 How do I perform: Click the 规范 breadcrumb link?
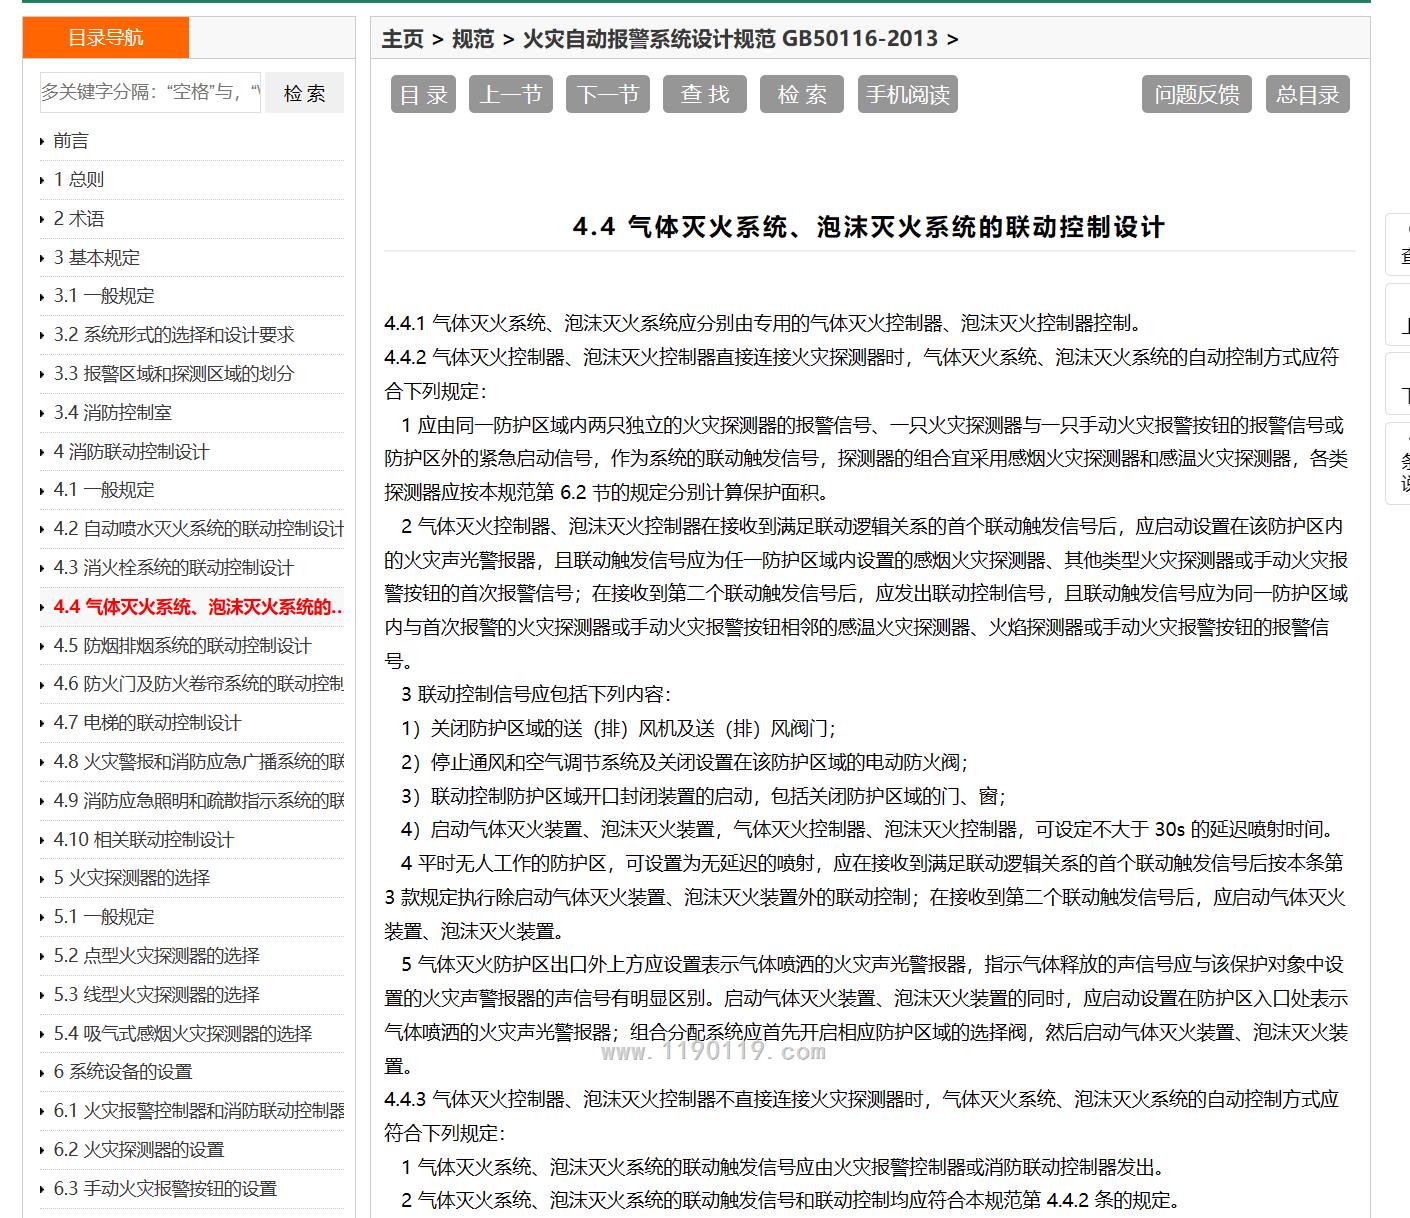click(473, 39)
